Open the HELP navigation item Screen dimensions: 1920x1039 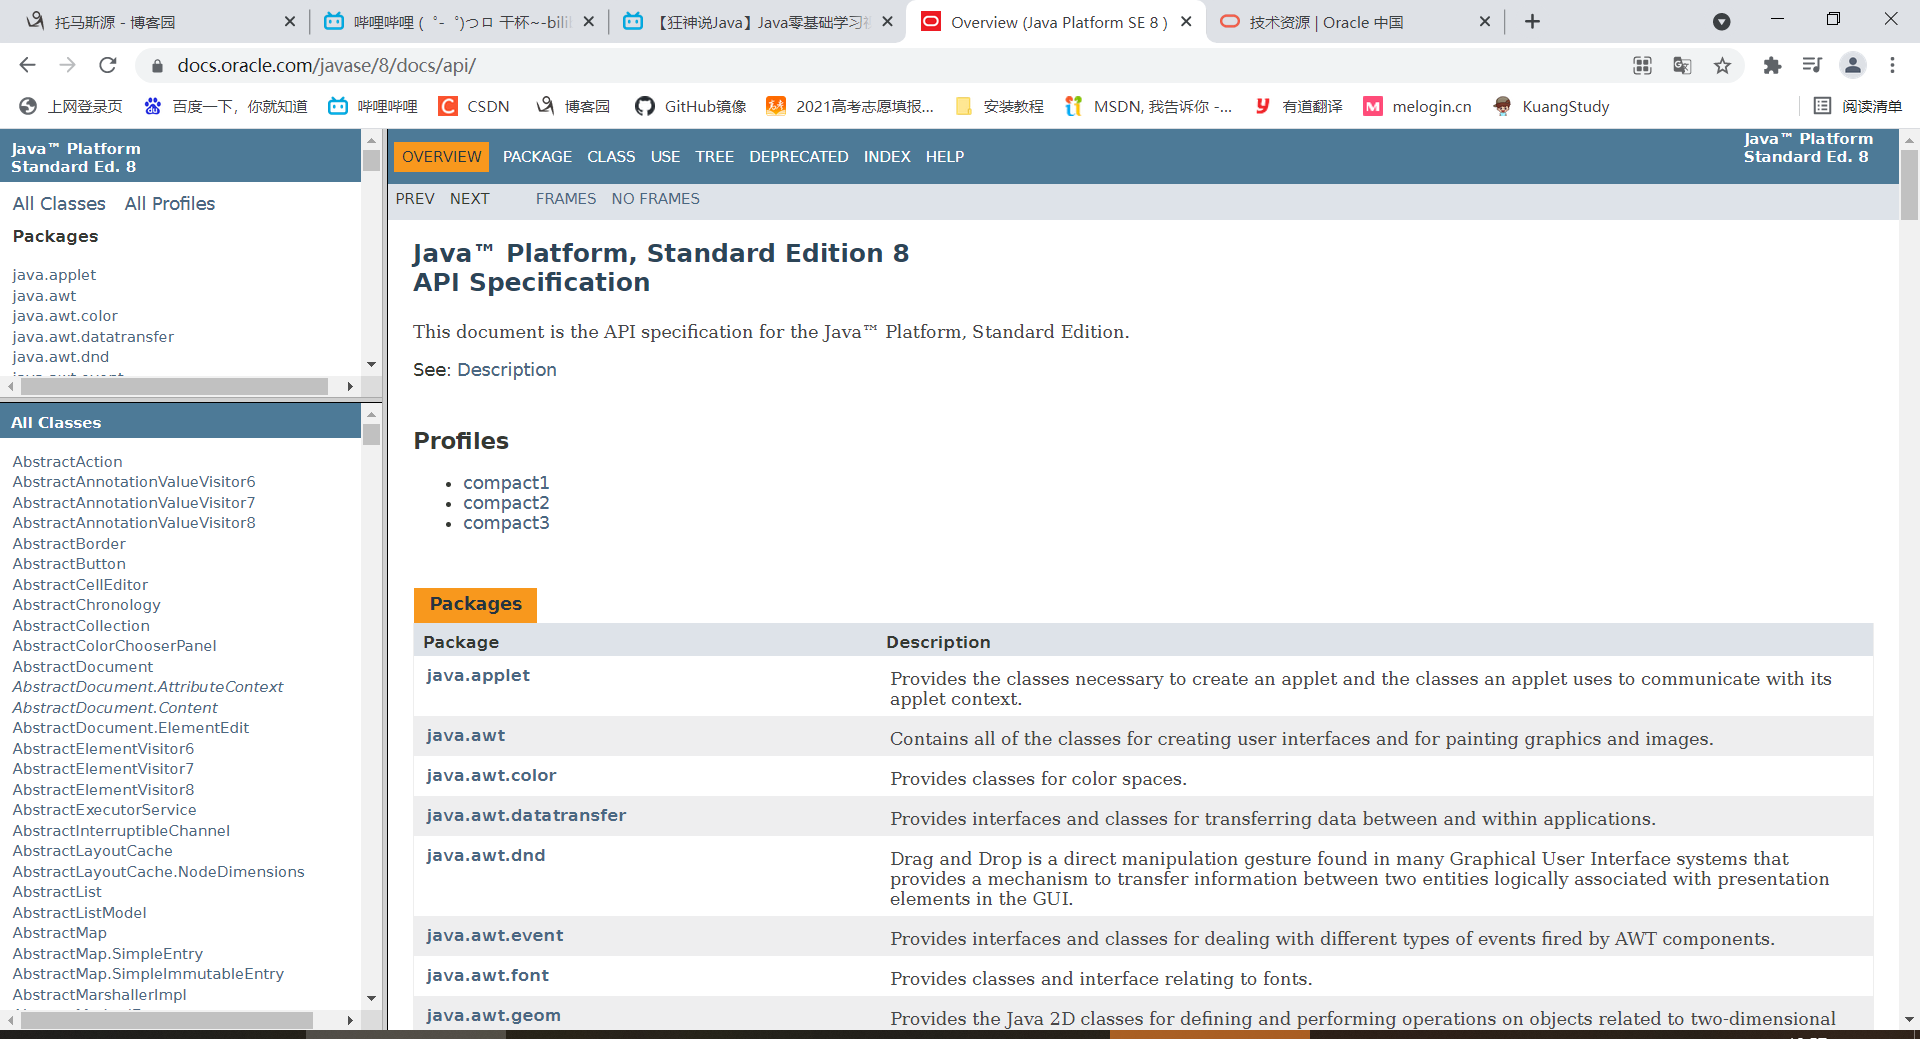point(944,156)
